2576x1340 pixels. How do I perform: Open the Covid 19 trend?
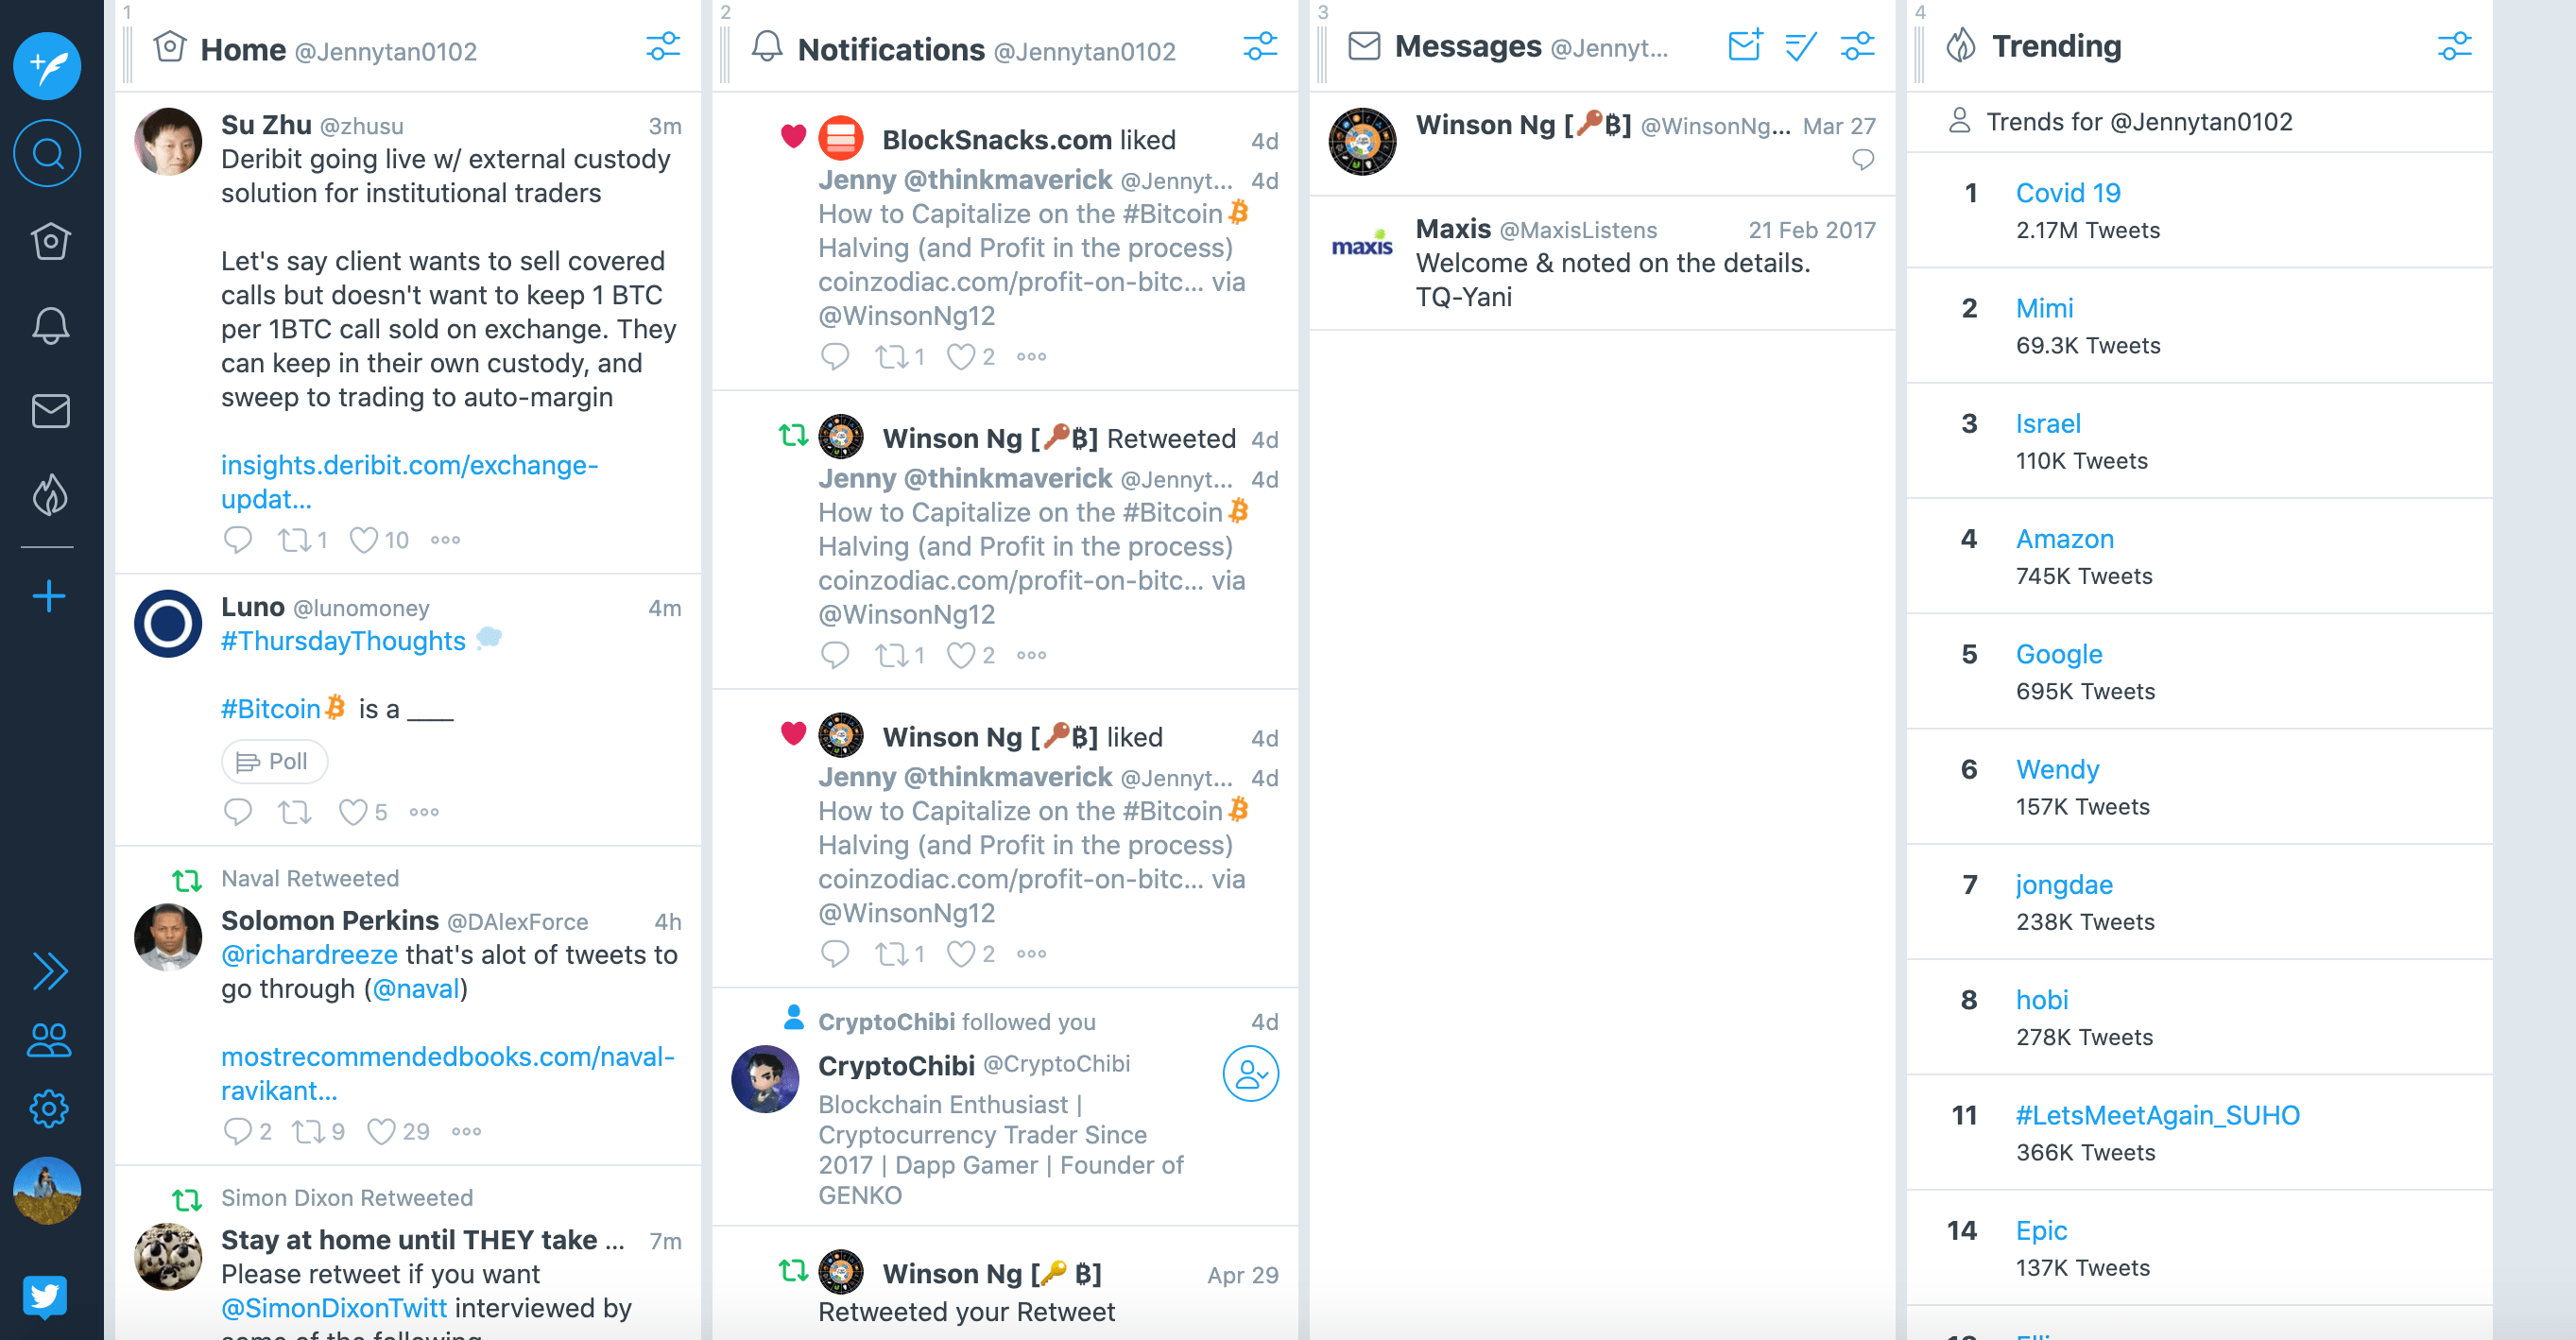pos(2068,192)
